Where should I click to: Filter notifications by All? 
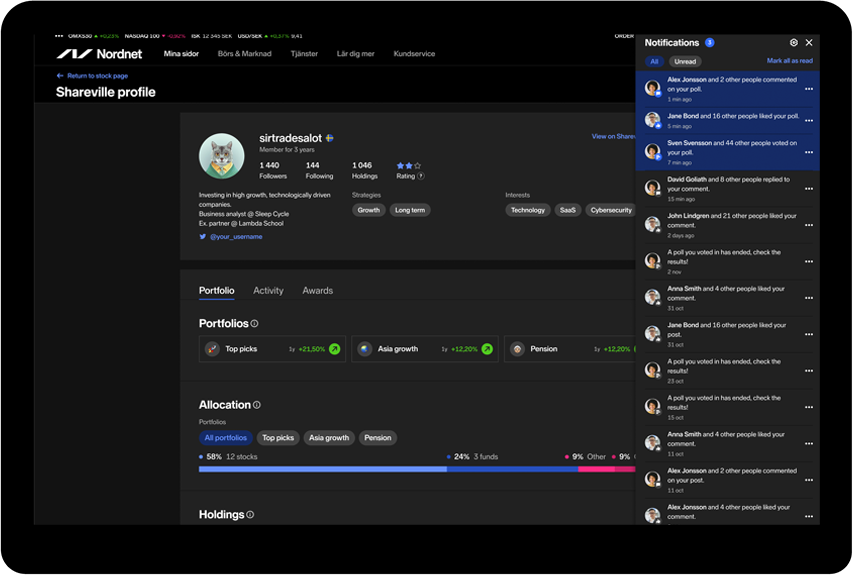tap(654, 61)
